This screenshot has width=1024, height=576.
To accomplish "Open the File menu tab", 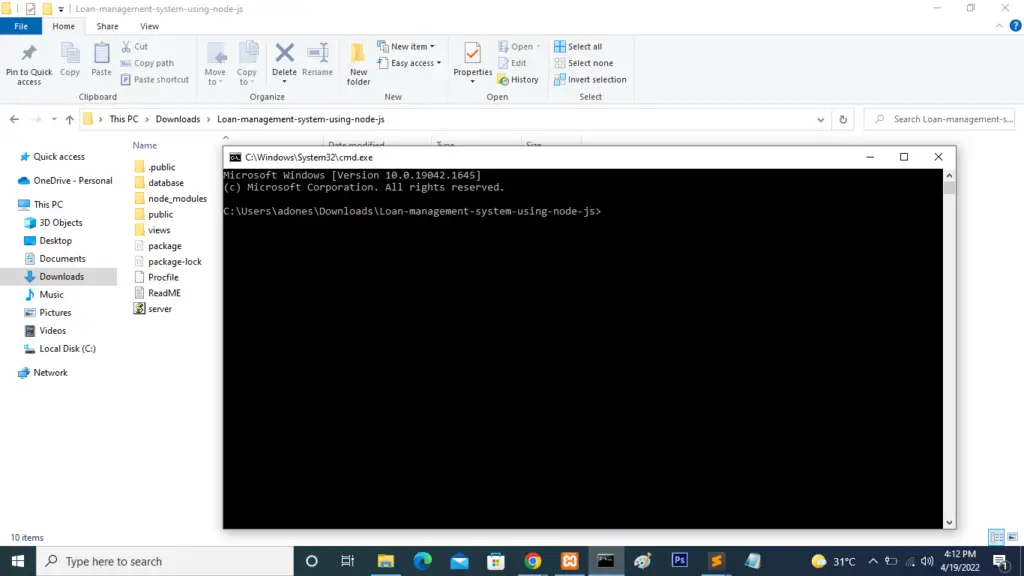I will coord(20,26).
